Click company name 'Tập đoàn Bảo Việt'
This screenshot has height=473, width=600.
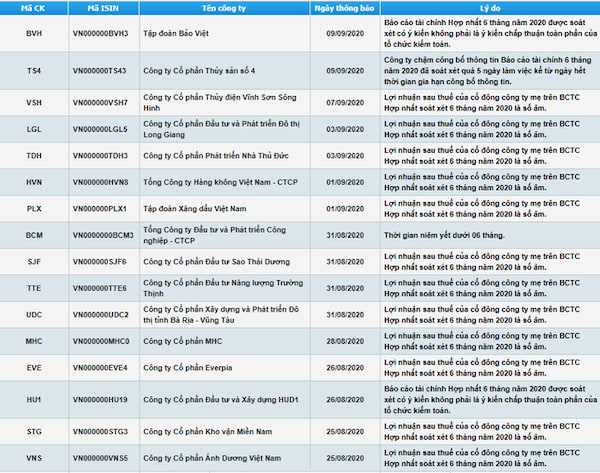coord(176,33)
